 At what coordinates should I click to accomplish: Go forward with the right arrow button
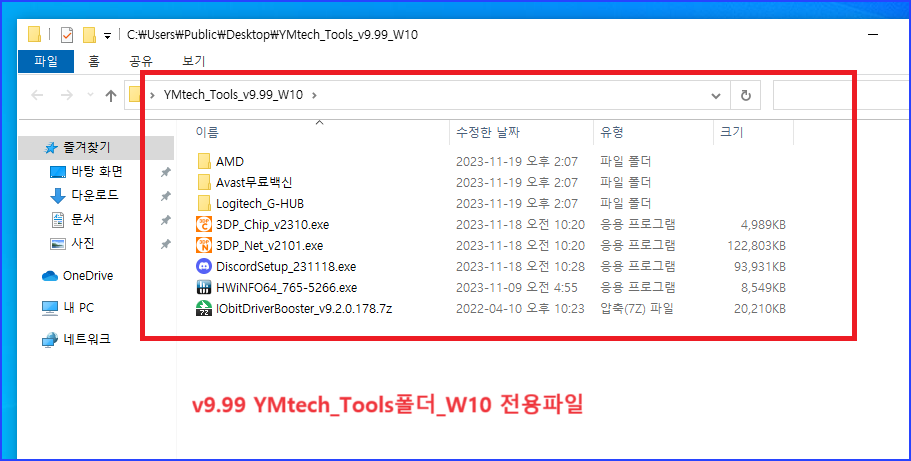point(66,95)
